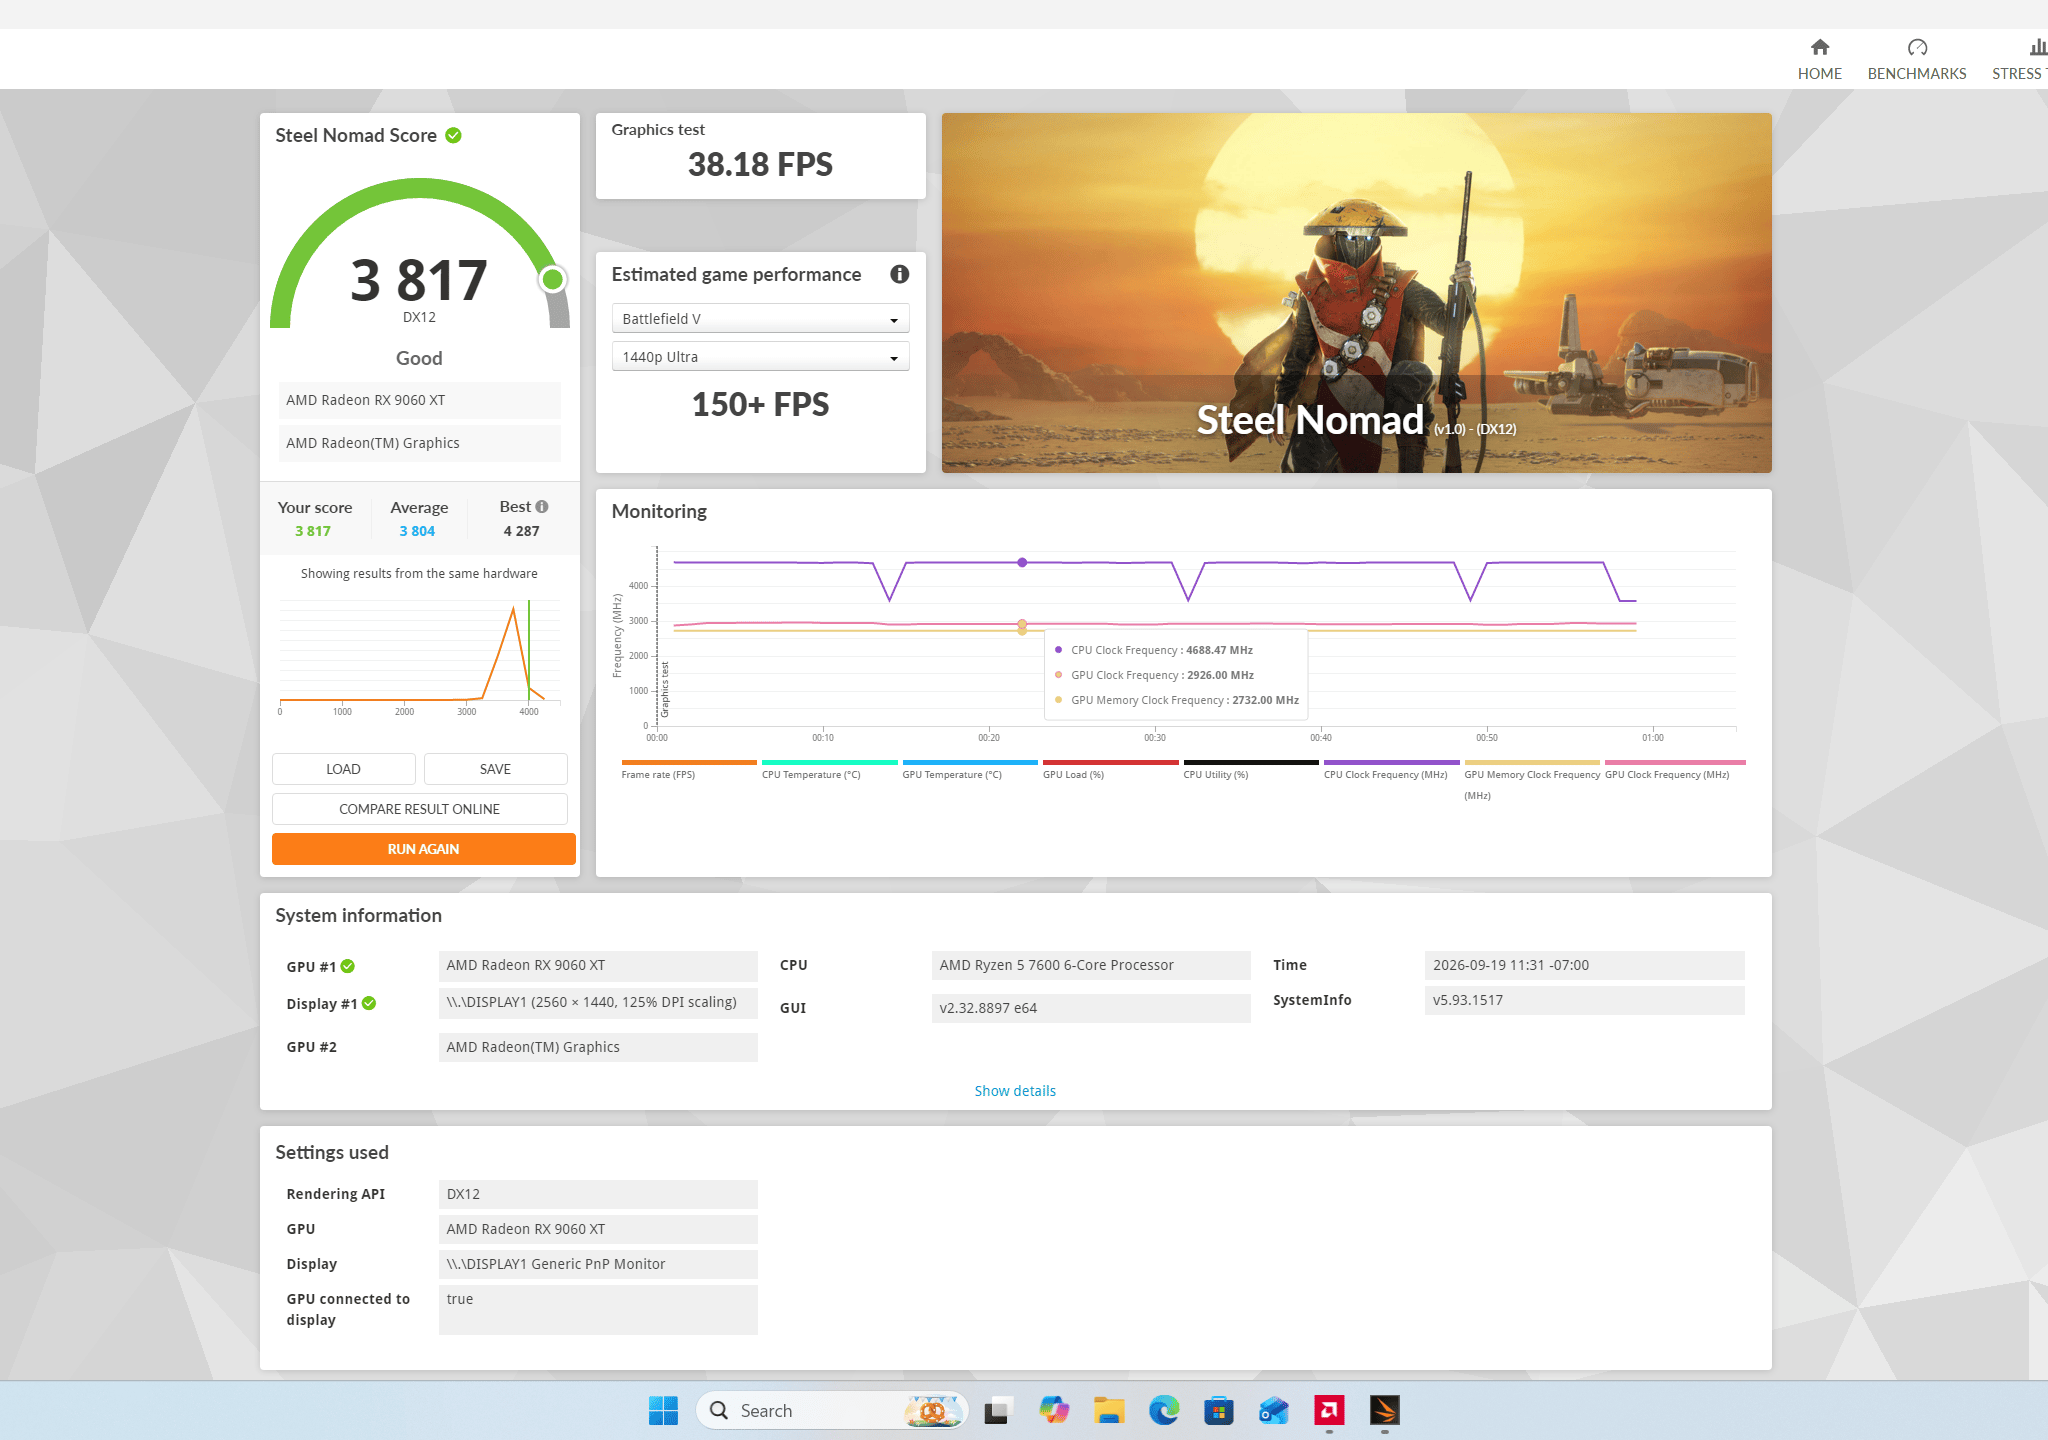The height and width of the screenshot is (1440, 2048).
Task: Open Microsoft Edge from the taskbar
Action: pos(1164,1411)
